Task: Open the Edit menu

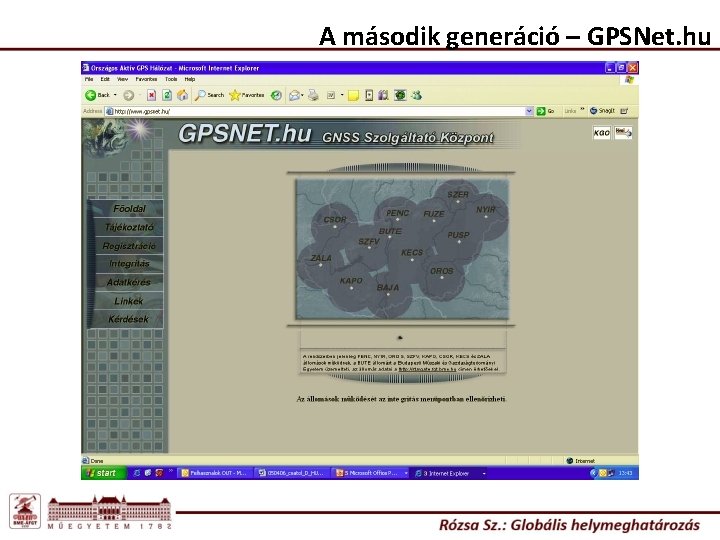Action: [x=105, y=79]
